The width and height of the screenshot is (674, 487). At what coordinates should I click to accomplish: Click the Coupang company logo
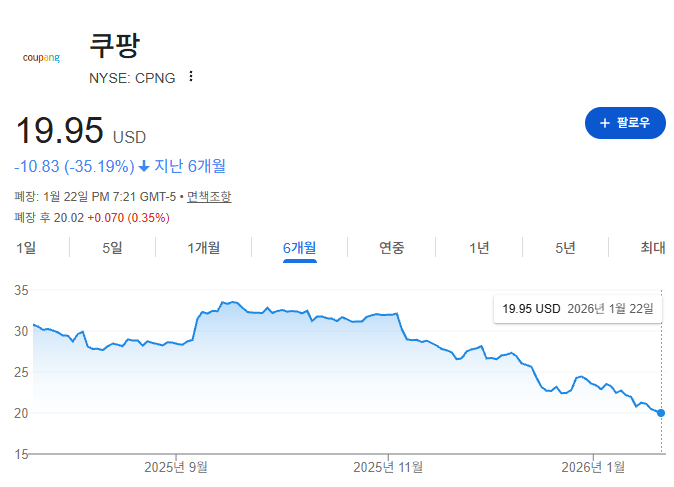click(x=41, y=57)
